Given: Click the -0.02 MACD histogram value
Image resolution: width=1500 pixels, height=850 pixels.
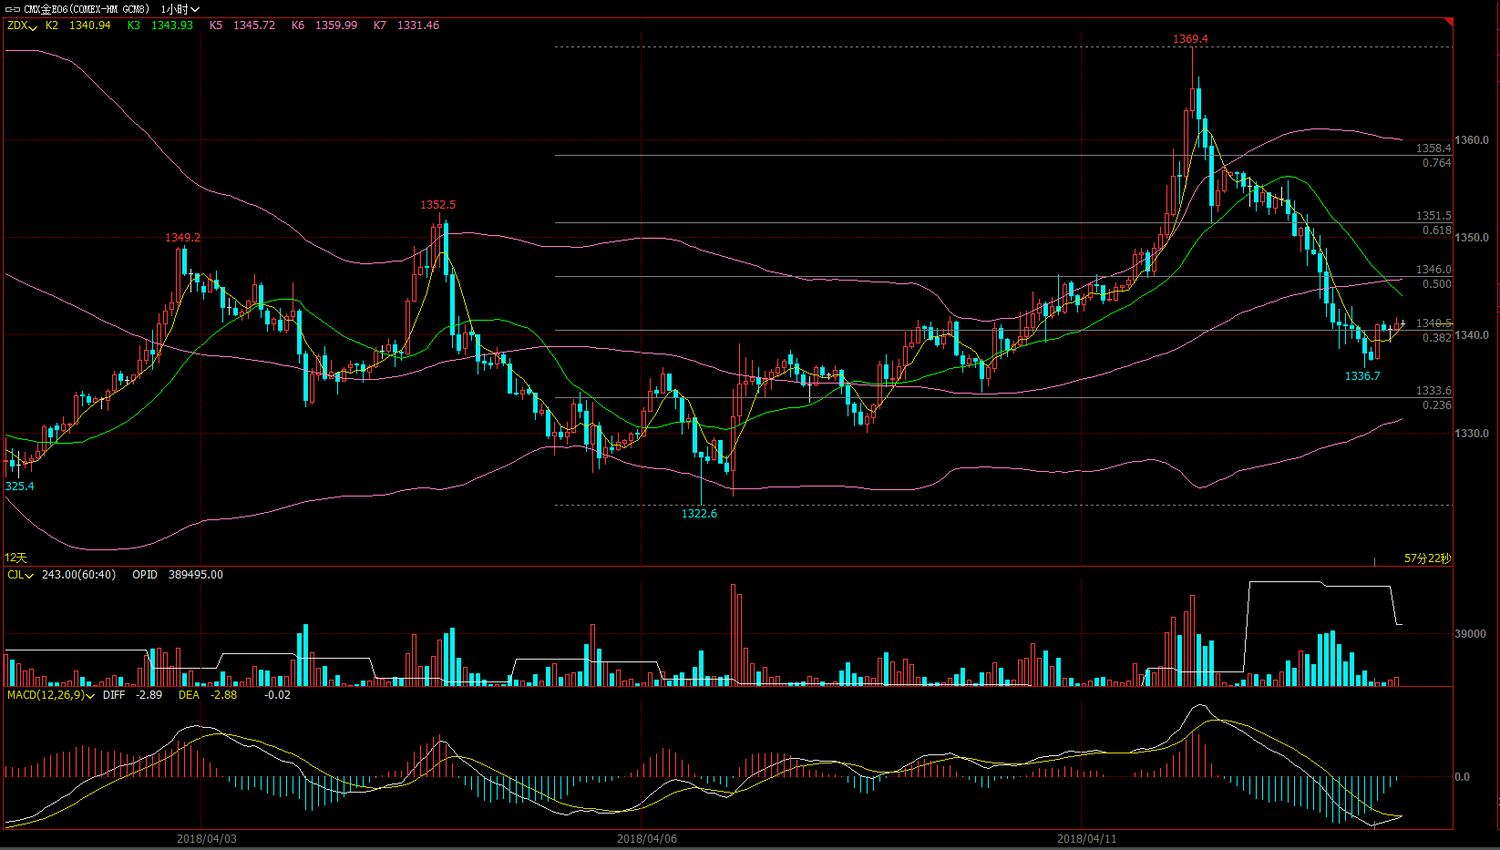Looking at the screenshot, I should point(277,695).
